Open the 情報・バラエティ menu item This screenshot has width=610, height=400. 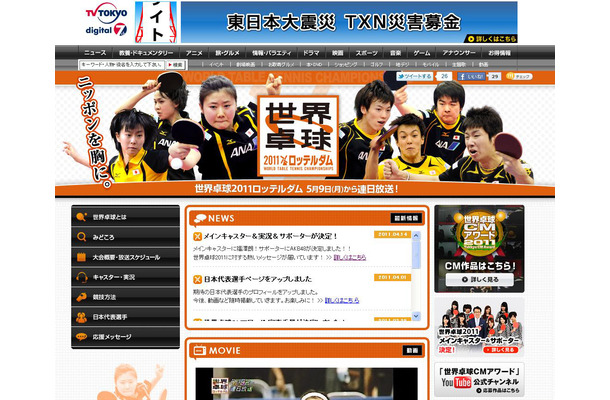(x=272, y=53)
